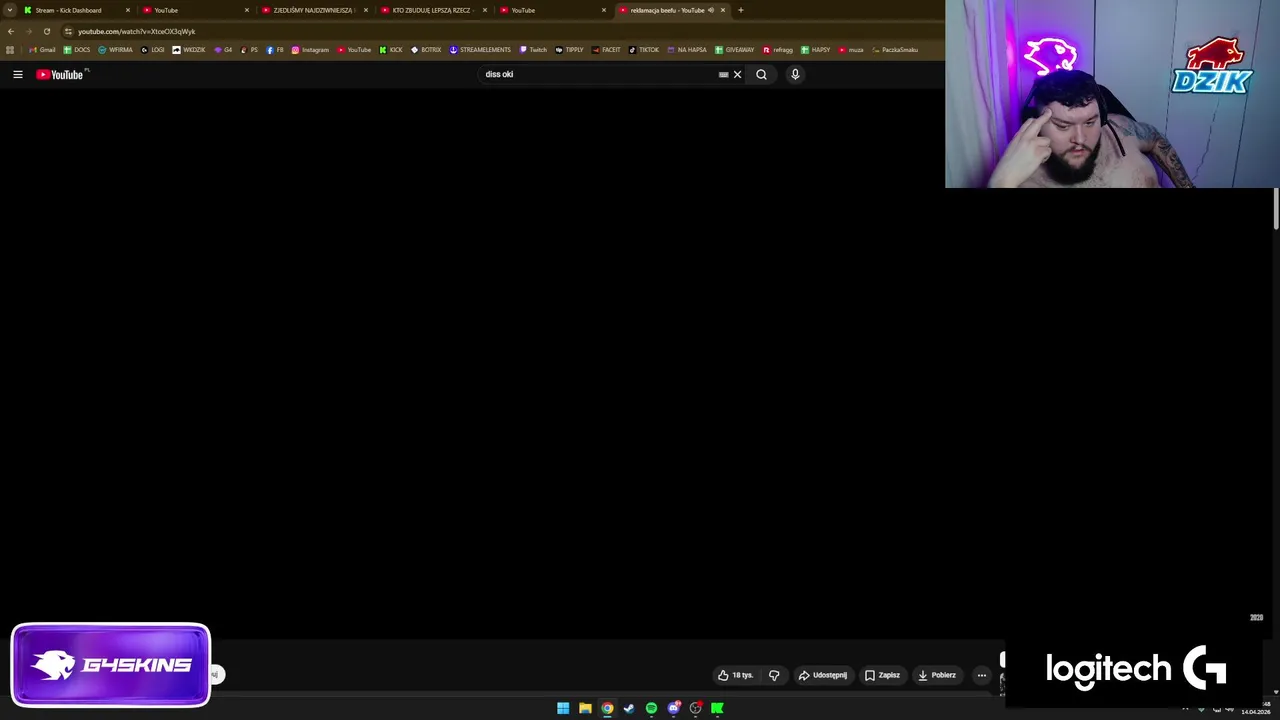Open KICK bookmark
1280x720 pixels.
click(391, 50)
